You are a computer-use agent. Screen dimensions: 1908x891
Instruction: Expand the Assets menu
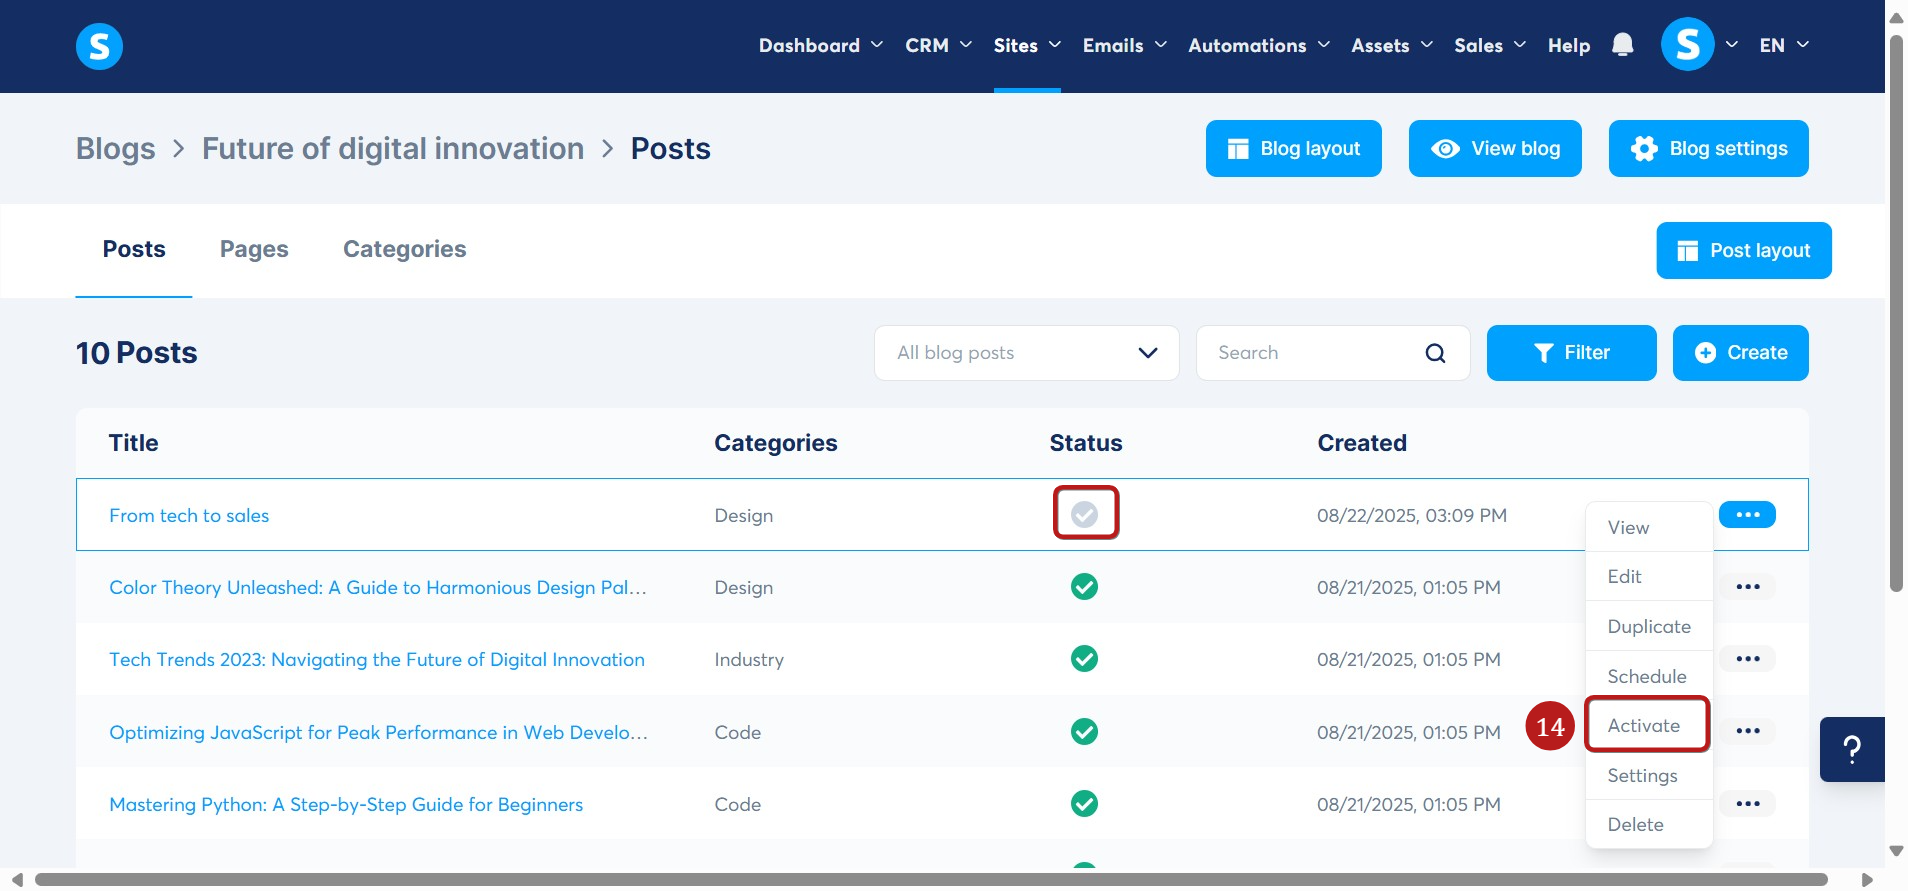click(1392, 45)
